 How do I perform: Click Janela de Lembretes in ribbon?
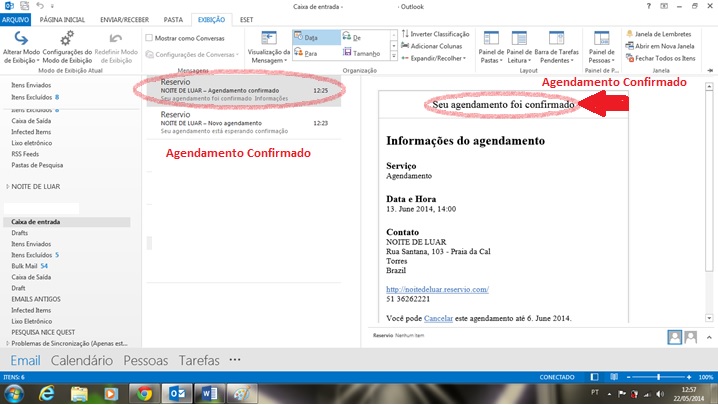tap(661, 34)
